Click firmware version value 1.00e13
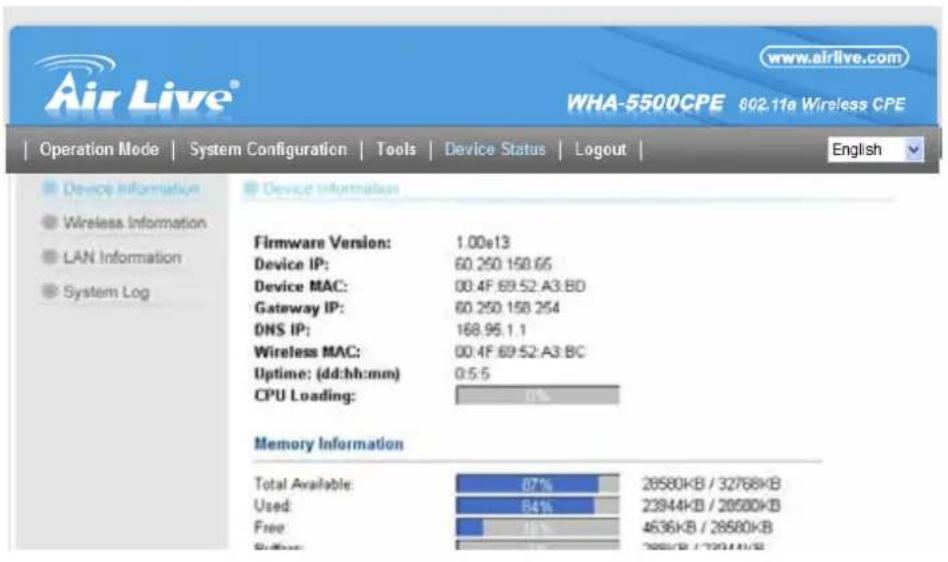 click(x=482, y=243)
